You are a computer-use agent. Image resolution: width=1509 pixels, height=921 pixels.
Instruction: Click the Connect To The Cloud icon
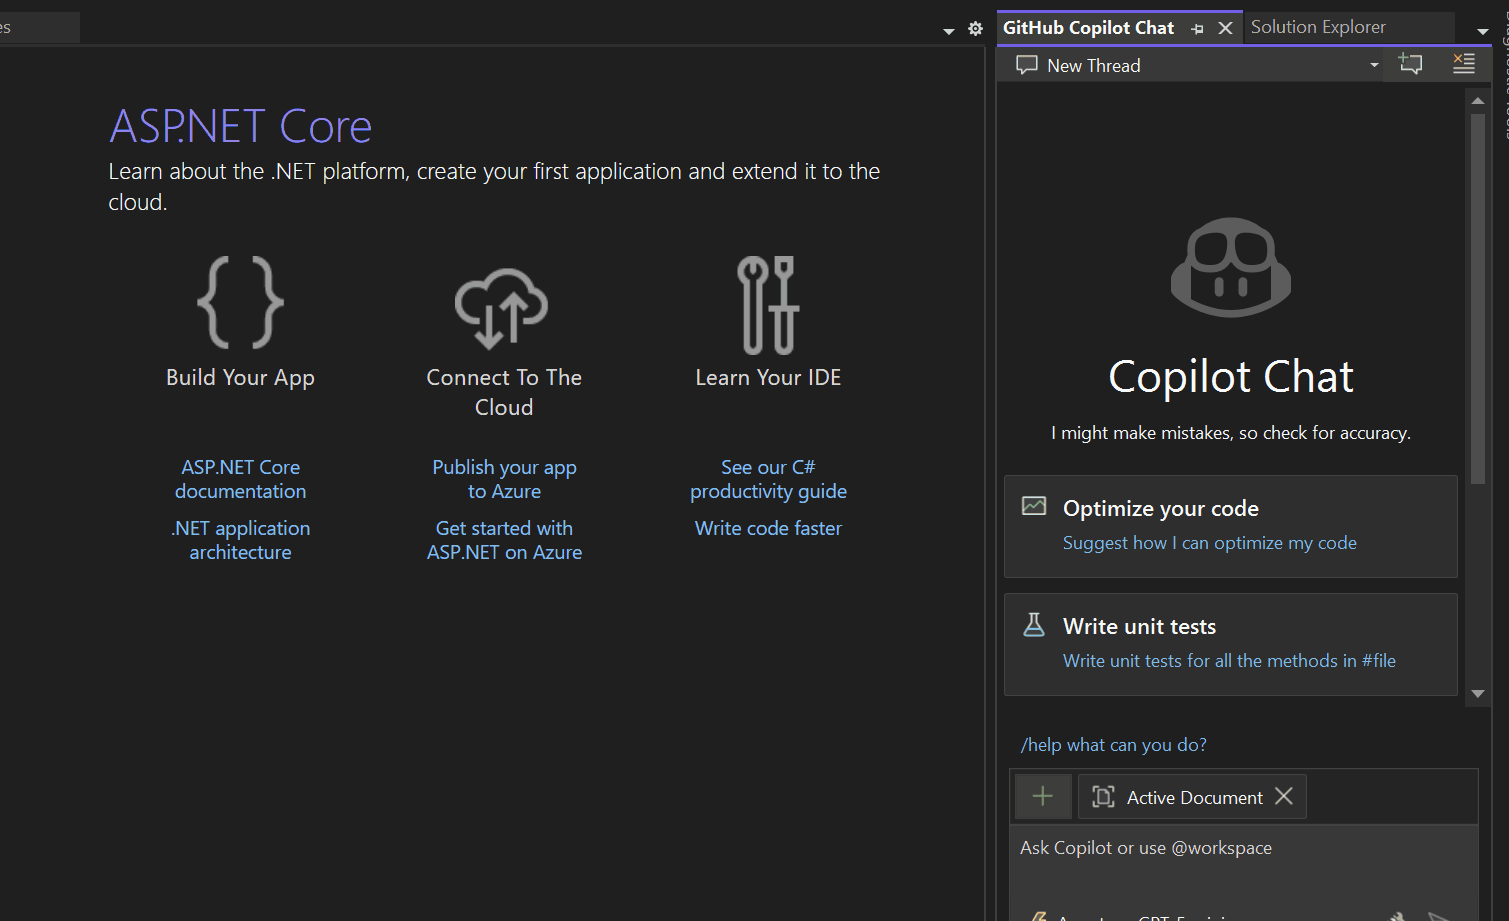tap(503, 307)
